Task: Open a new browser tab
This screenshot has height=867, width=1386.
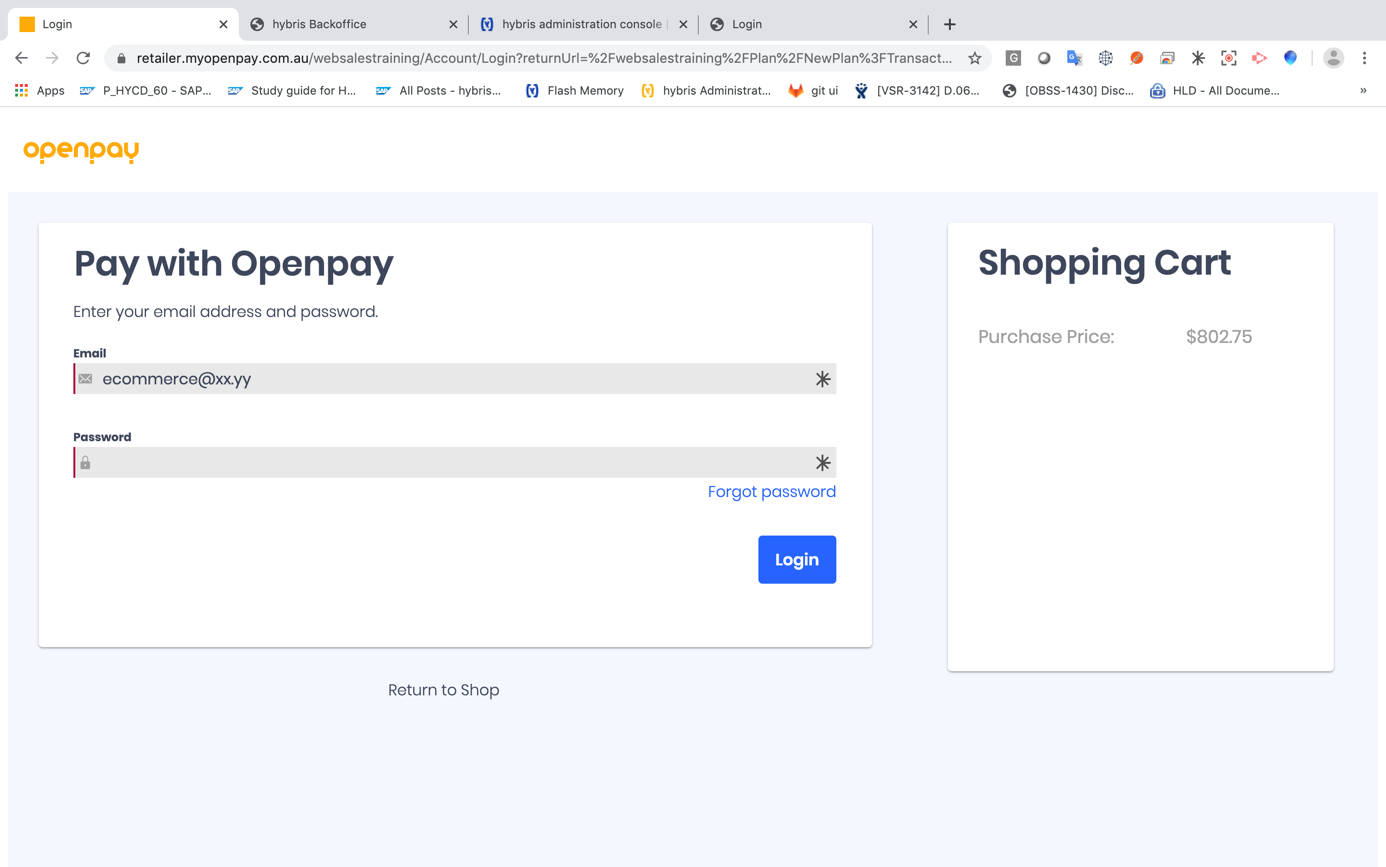Action: tap(949, 24)
